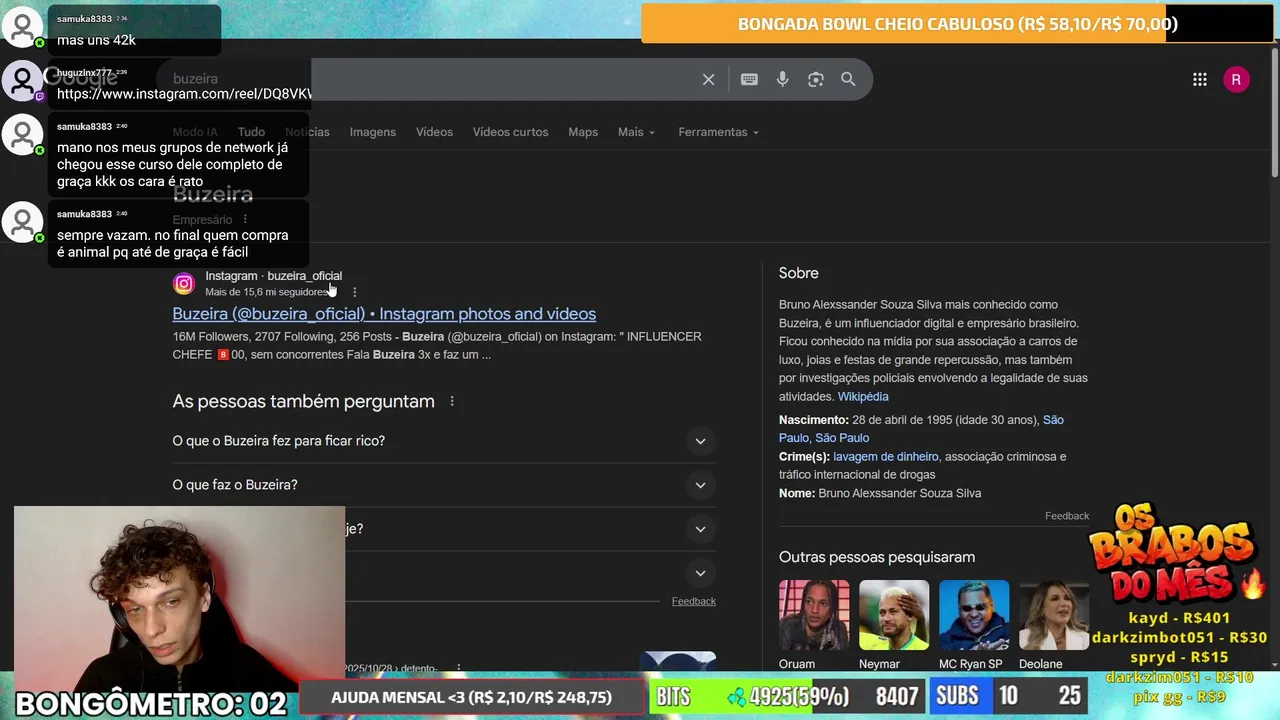
Task: Click the Instagram logo next to the result
Action: pyautogui.click(x=184, y=284)
